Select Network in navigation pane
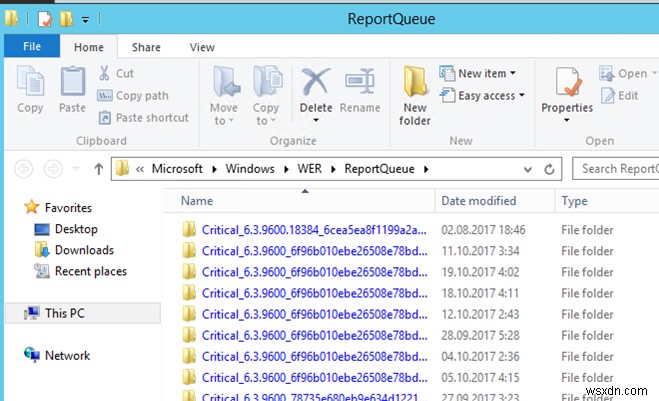The height and width of the screenshot is (401, 659). (57, 356)
